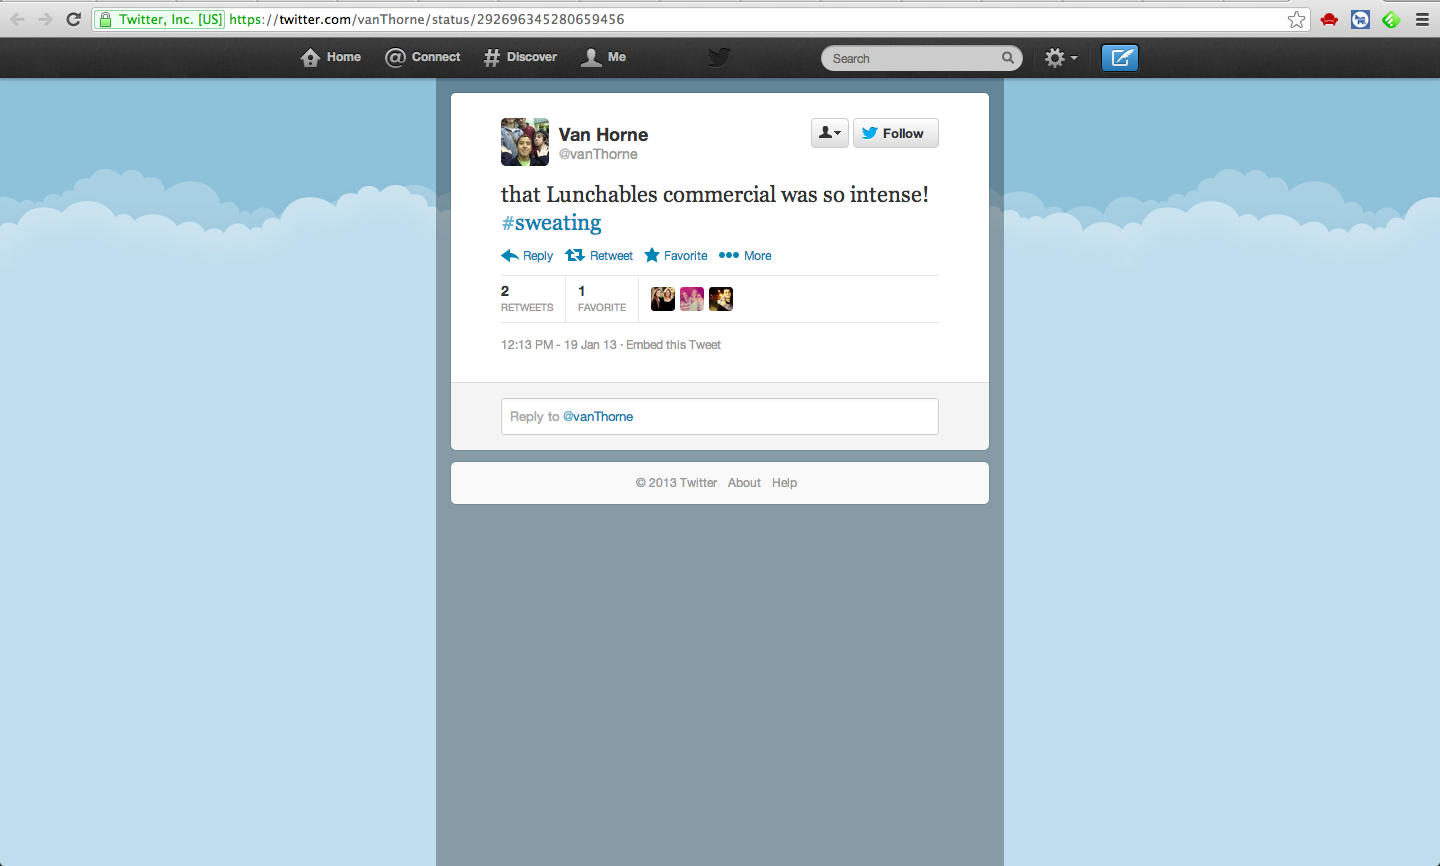
Task: View the 2 Retweets list
Action: [x=527, y=298]
